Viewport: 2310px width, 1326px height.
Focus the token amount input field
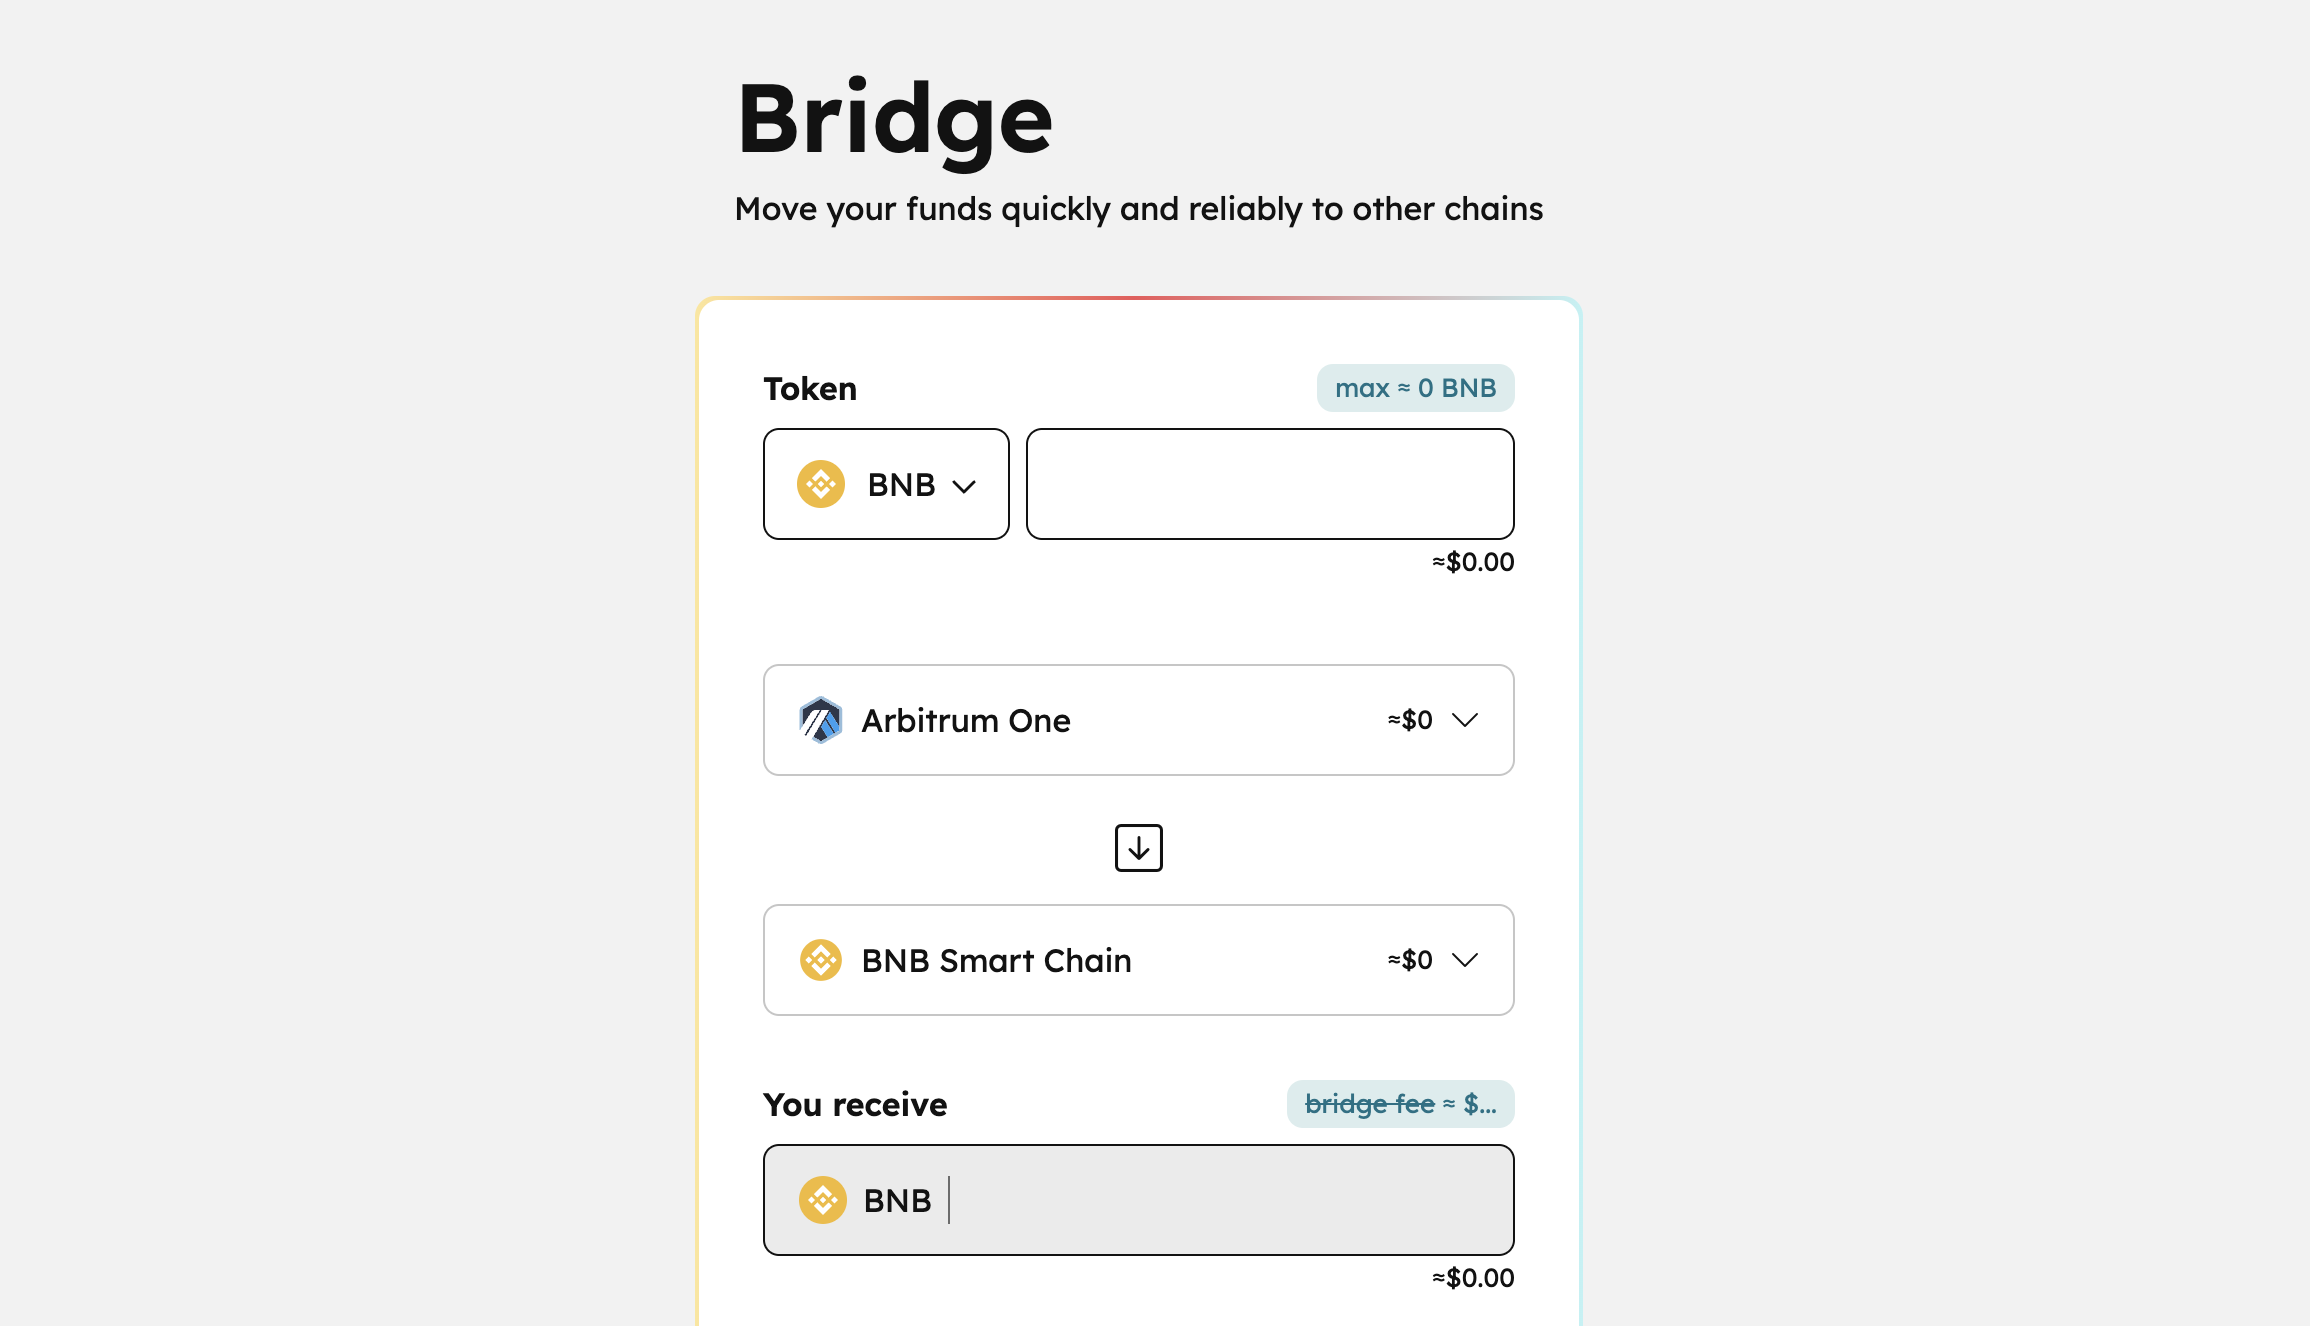click(x=1270, y=484)
